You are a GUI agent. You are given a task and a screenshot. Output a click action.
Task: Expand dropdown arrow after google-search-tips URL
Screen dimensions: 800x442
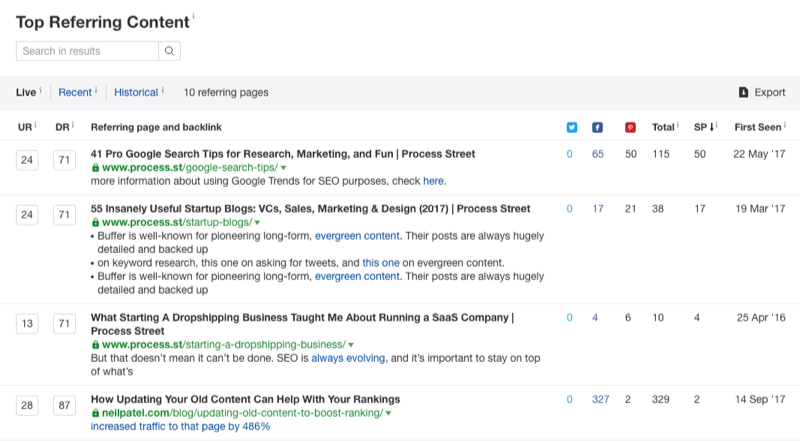[284, 168]
